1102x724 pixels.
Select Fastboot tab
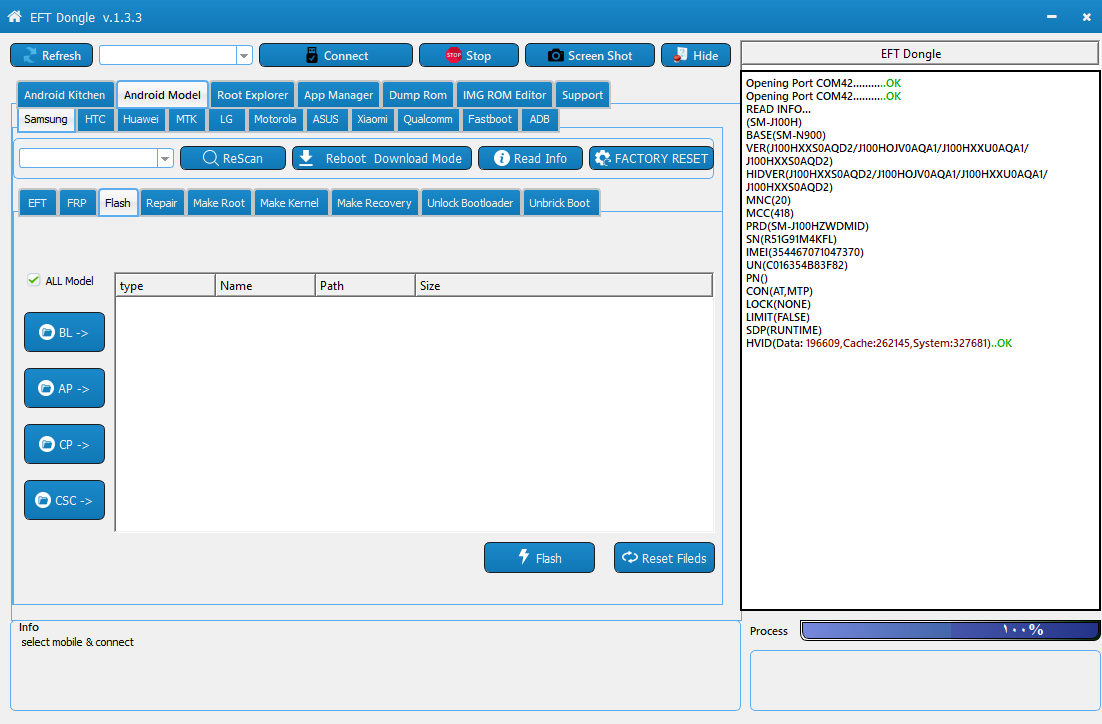(490, 119)
